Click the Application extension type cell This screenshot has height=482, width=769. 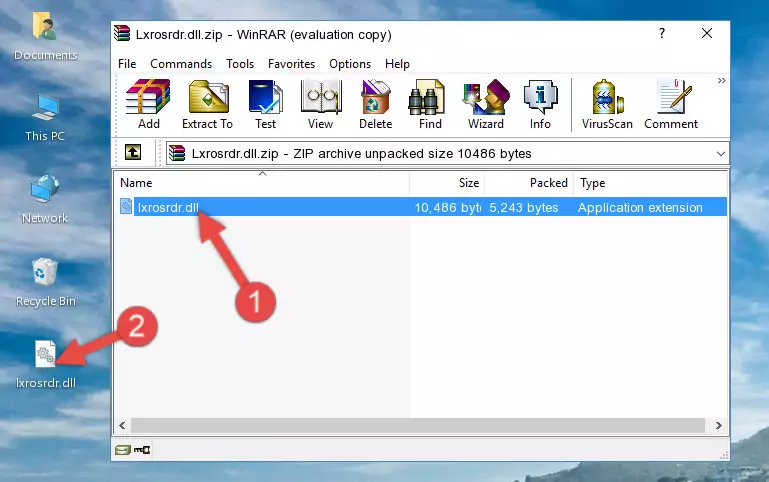640,207
